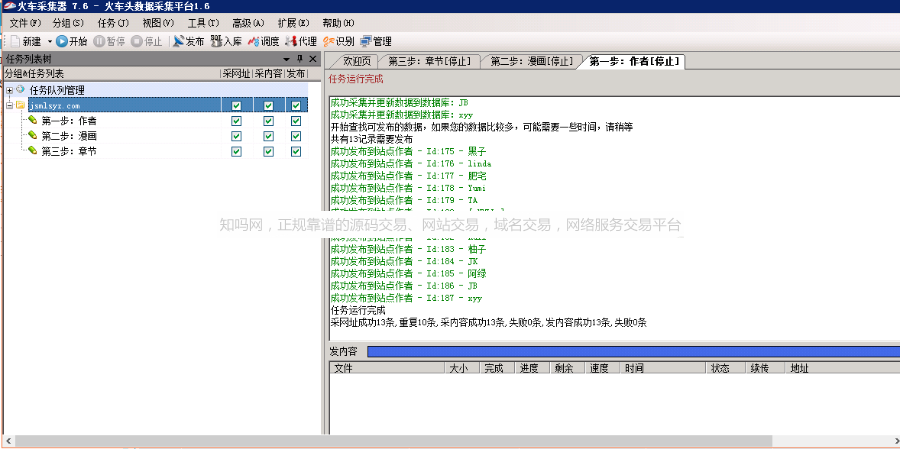Open the 发布 publish tool
Viewport: 900px width, 449px height.
(x=189, y=41)
